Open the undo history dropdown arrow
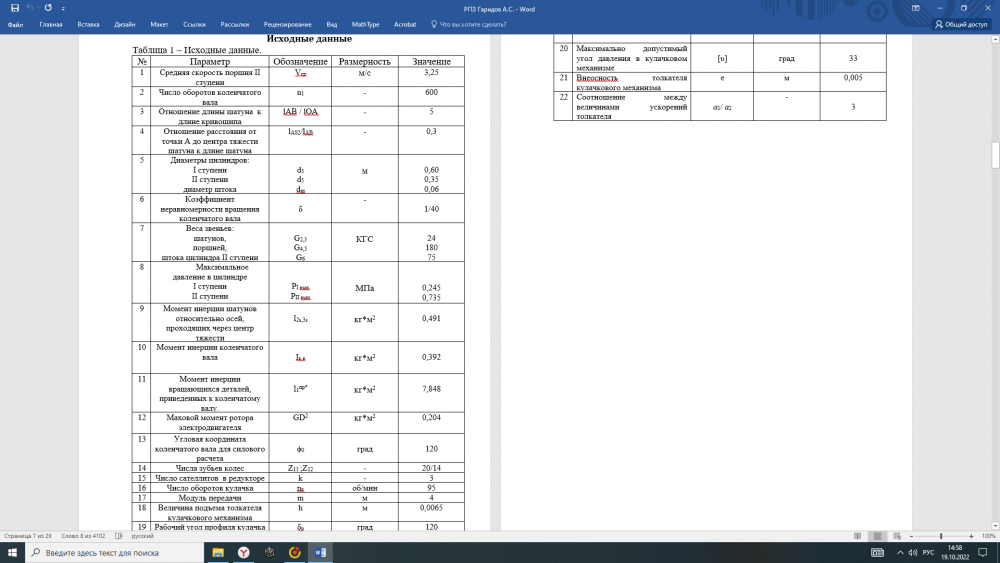1000x563 pixels. pos(38,9)
